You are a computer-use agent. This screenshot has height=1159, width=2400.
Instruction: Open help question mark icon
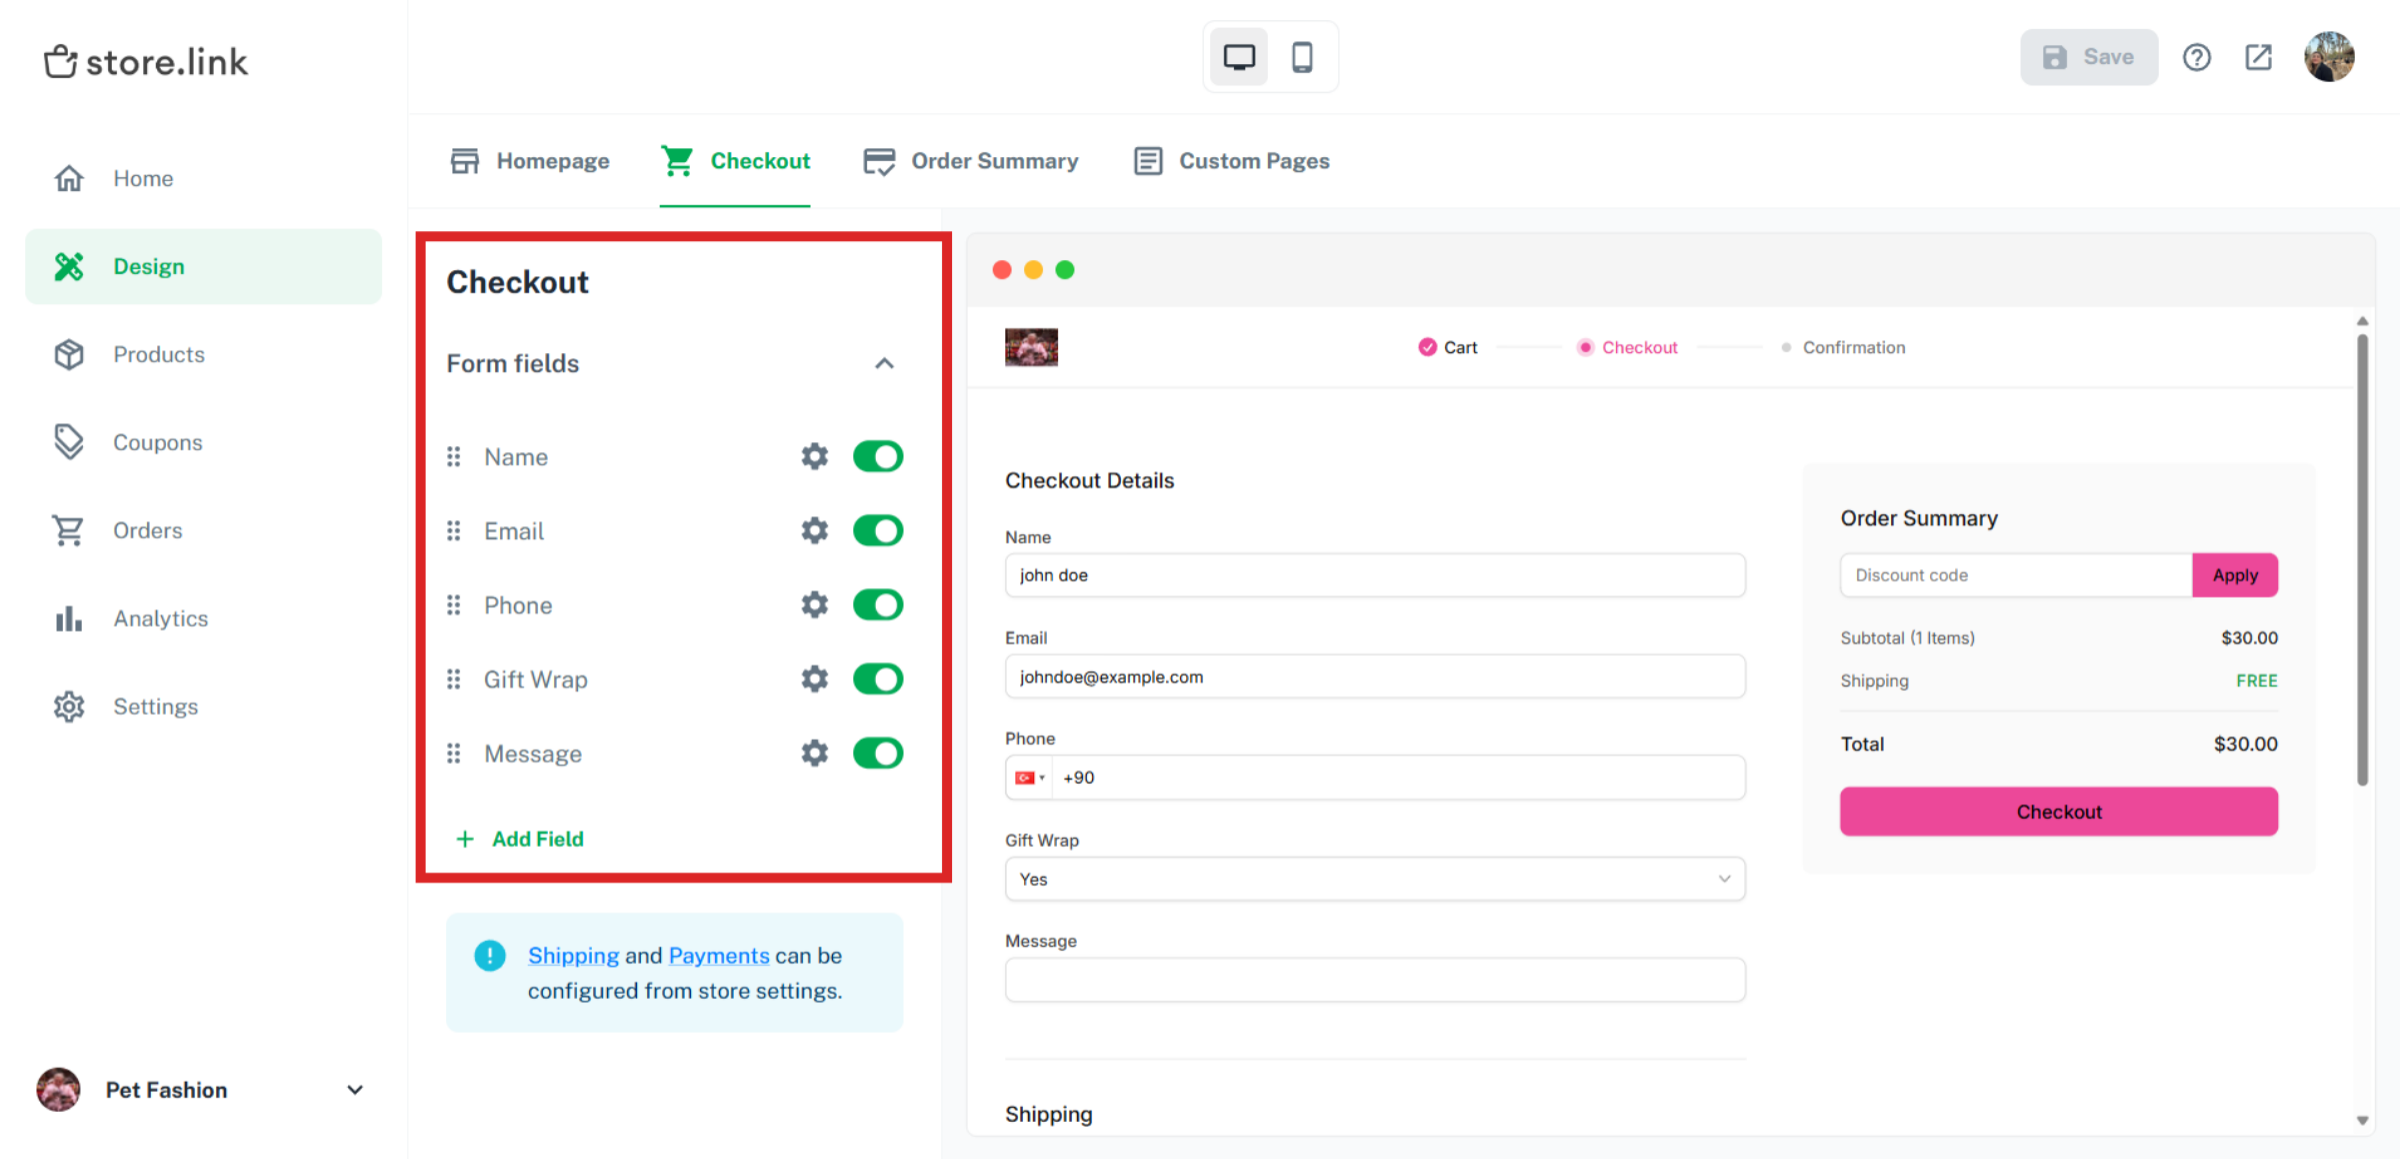point(2196,57)
